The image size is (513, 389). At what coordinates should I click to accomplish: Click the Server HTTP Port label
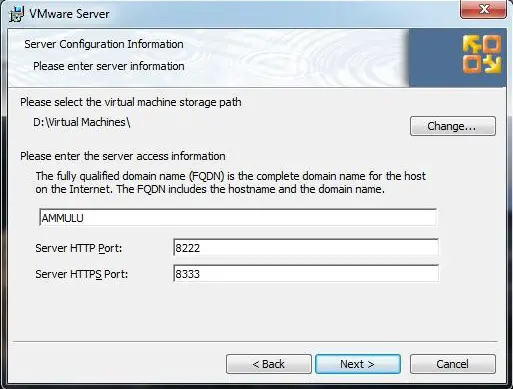click(x=79, y=248)
